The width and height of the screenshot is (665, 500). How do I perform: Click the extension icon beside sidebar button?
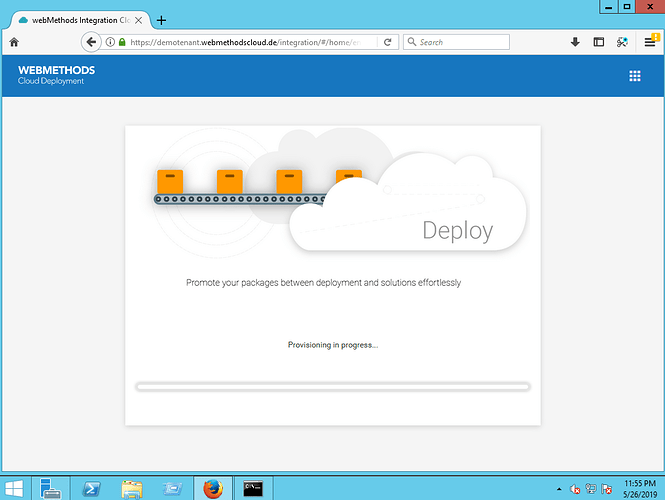pyautogui.click(x=622, y=42)
